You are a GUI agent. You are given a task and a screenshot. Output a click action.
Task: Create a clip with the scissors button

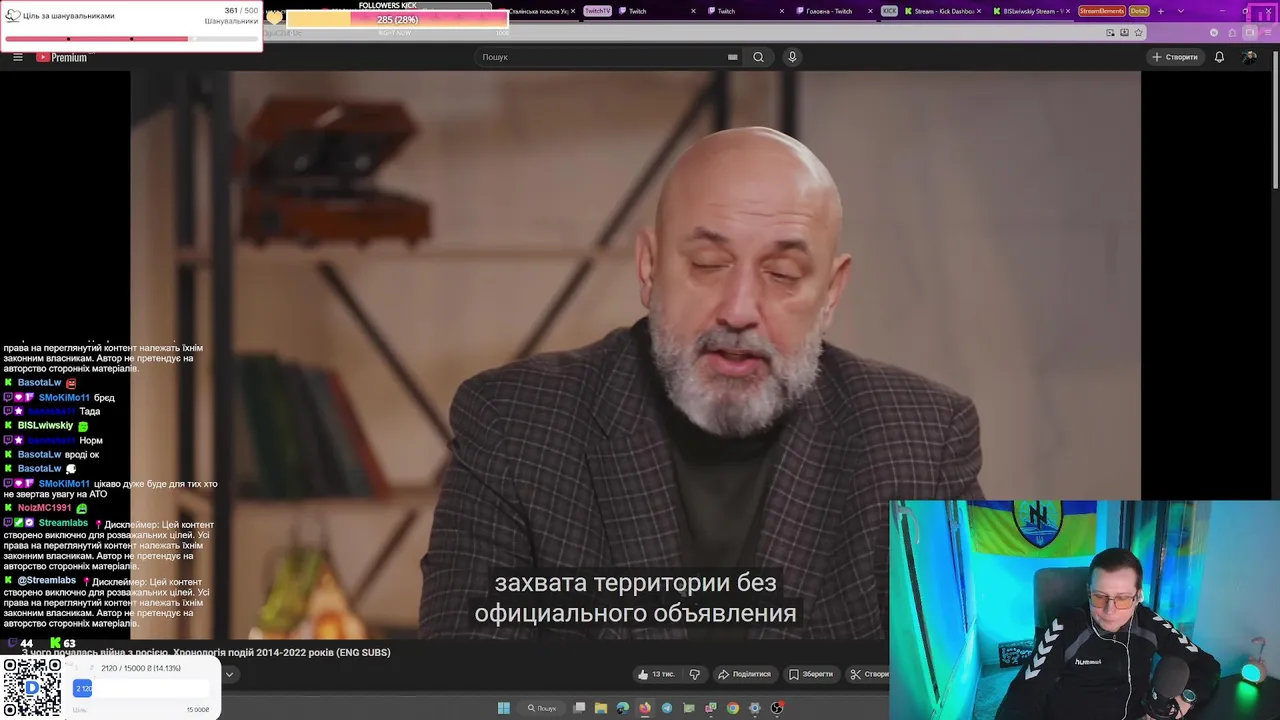tap(867, 674)
